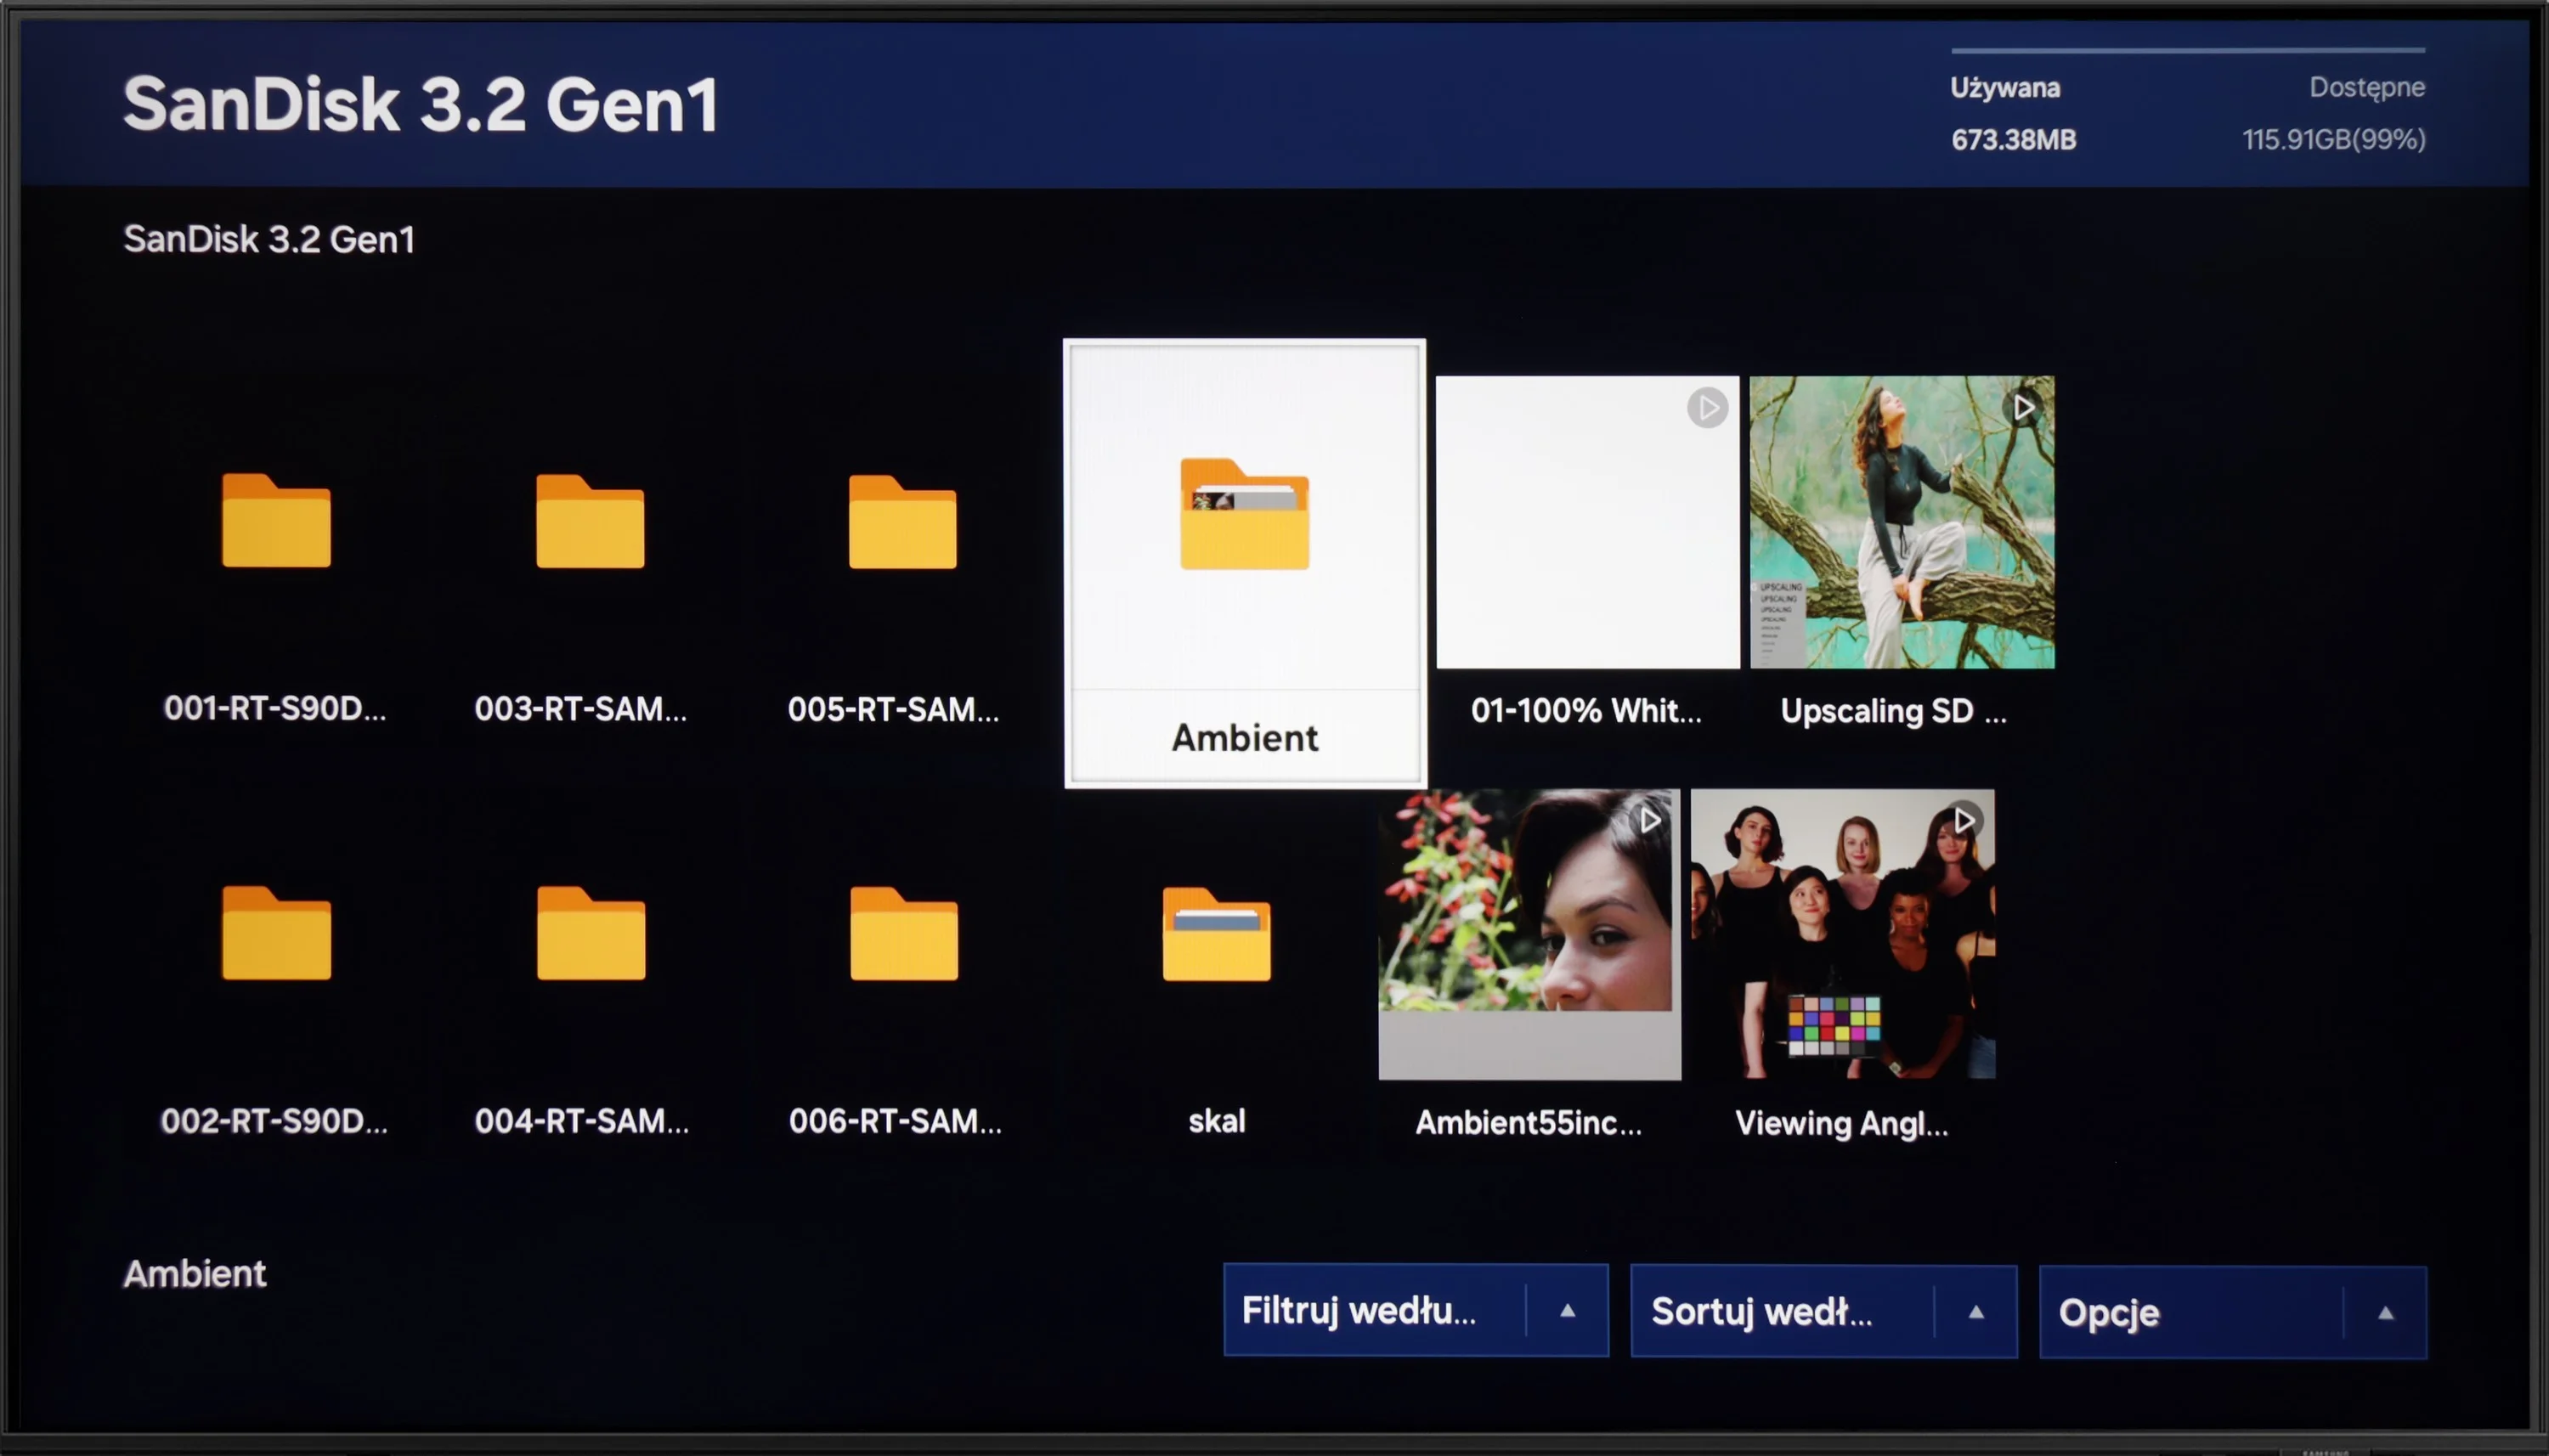Expand arrow on Sortuj według button

[1976, 1312]
